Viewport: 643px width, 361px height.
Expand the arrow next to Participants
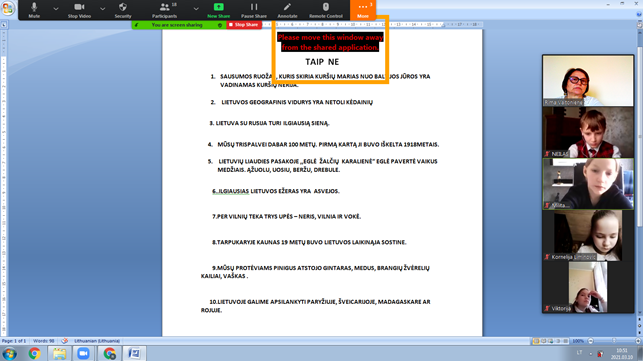pos(196,8)
